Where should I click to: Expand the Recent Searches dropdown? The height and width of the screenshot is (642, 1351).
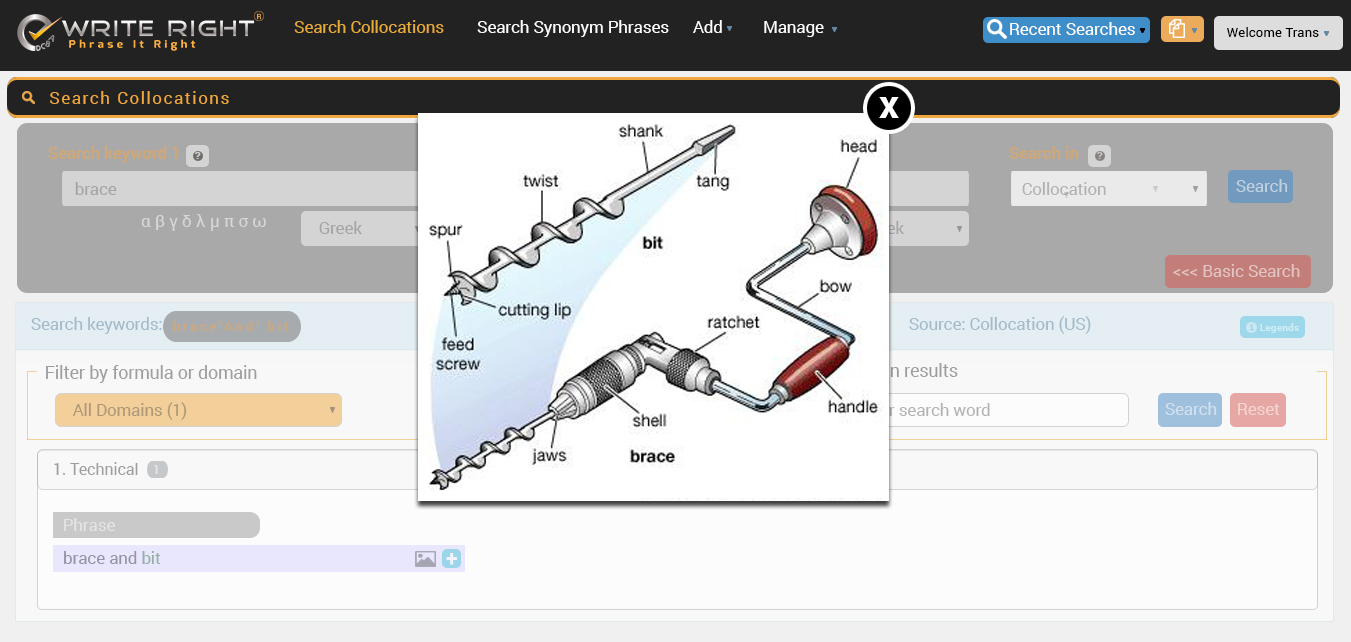(1065, 30)
